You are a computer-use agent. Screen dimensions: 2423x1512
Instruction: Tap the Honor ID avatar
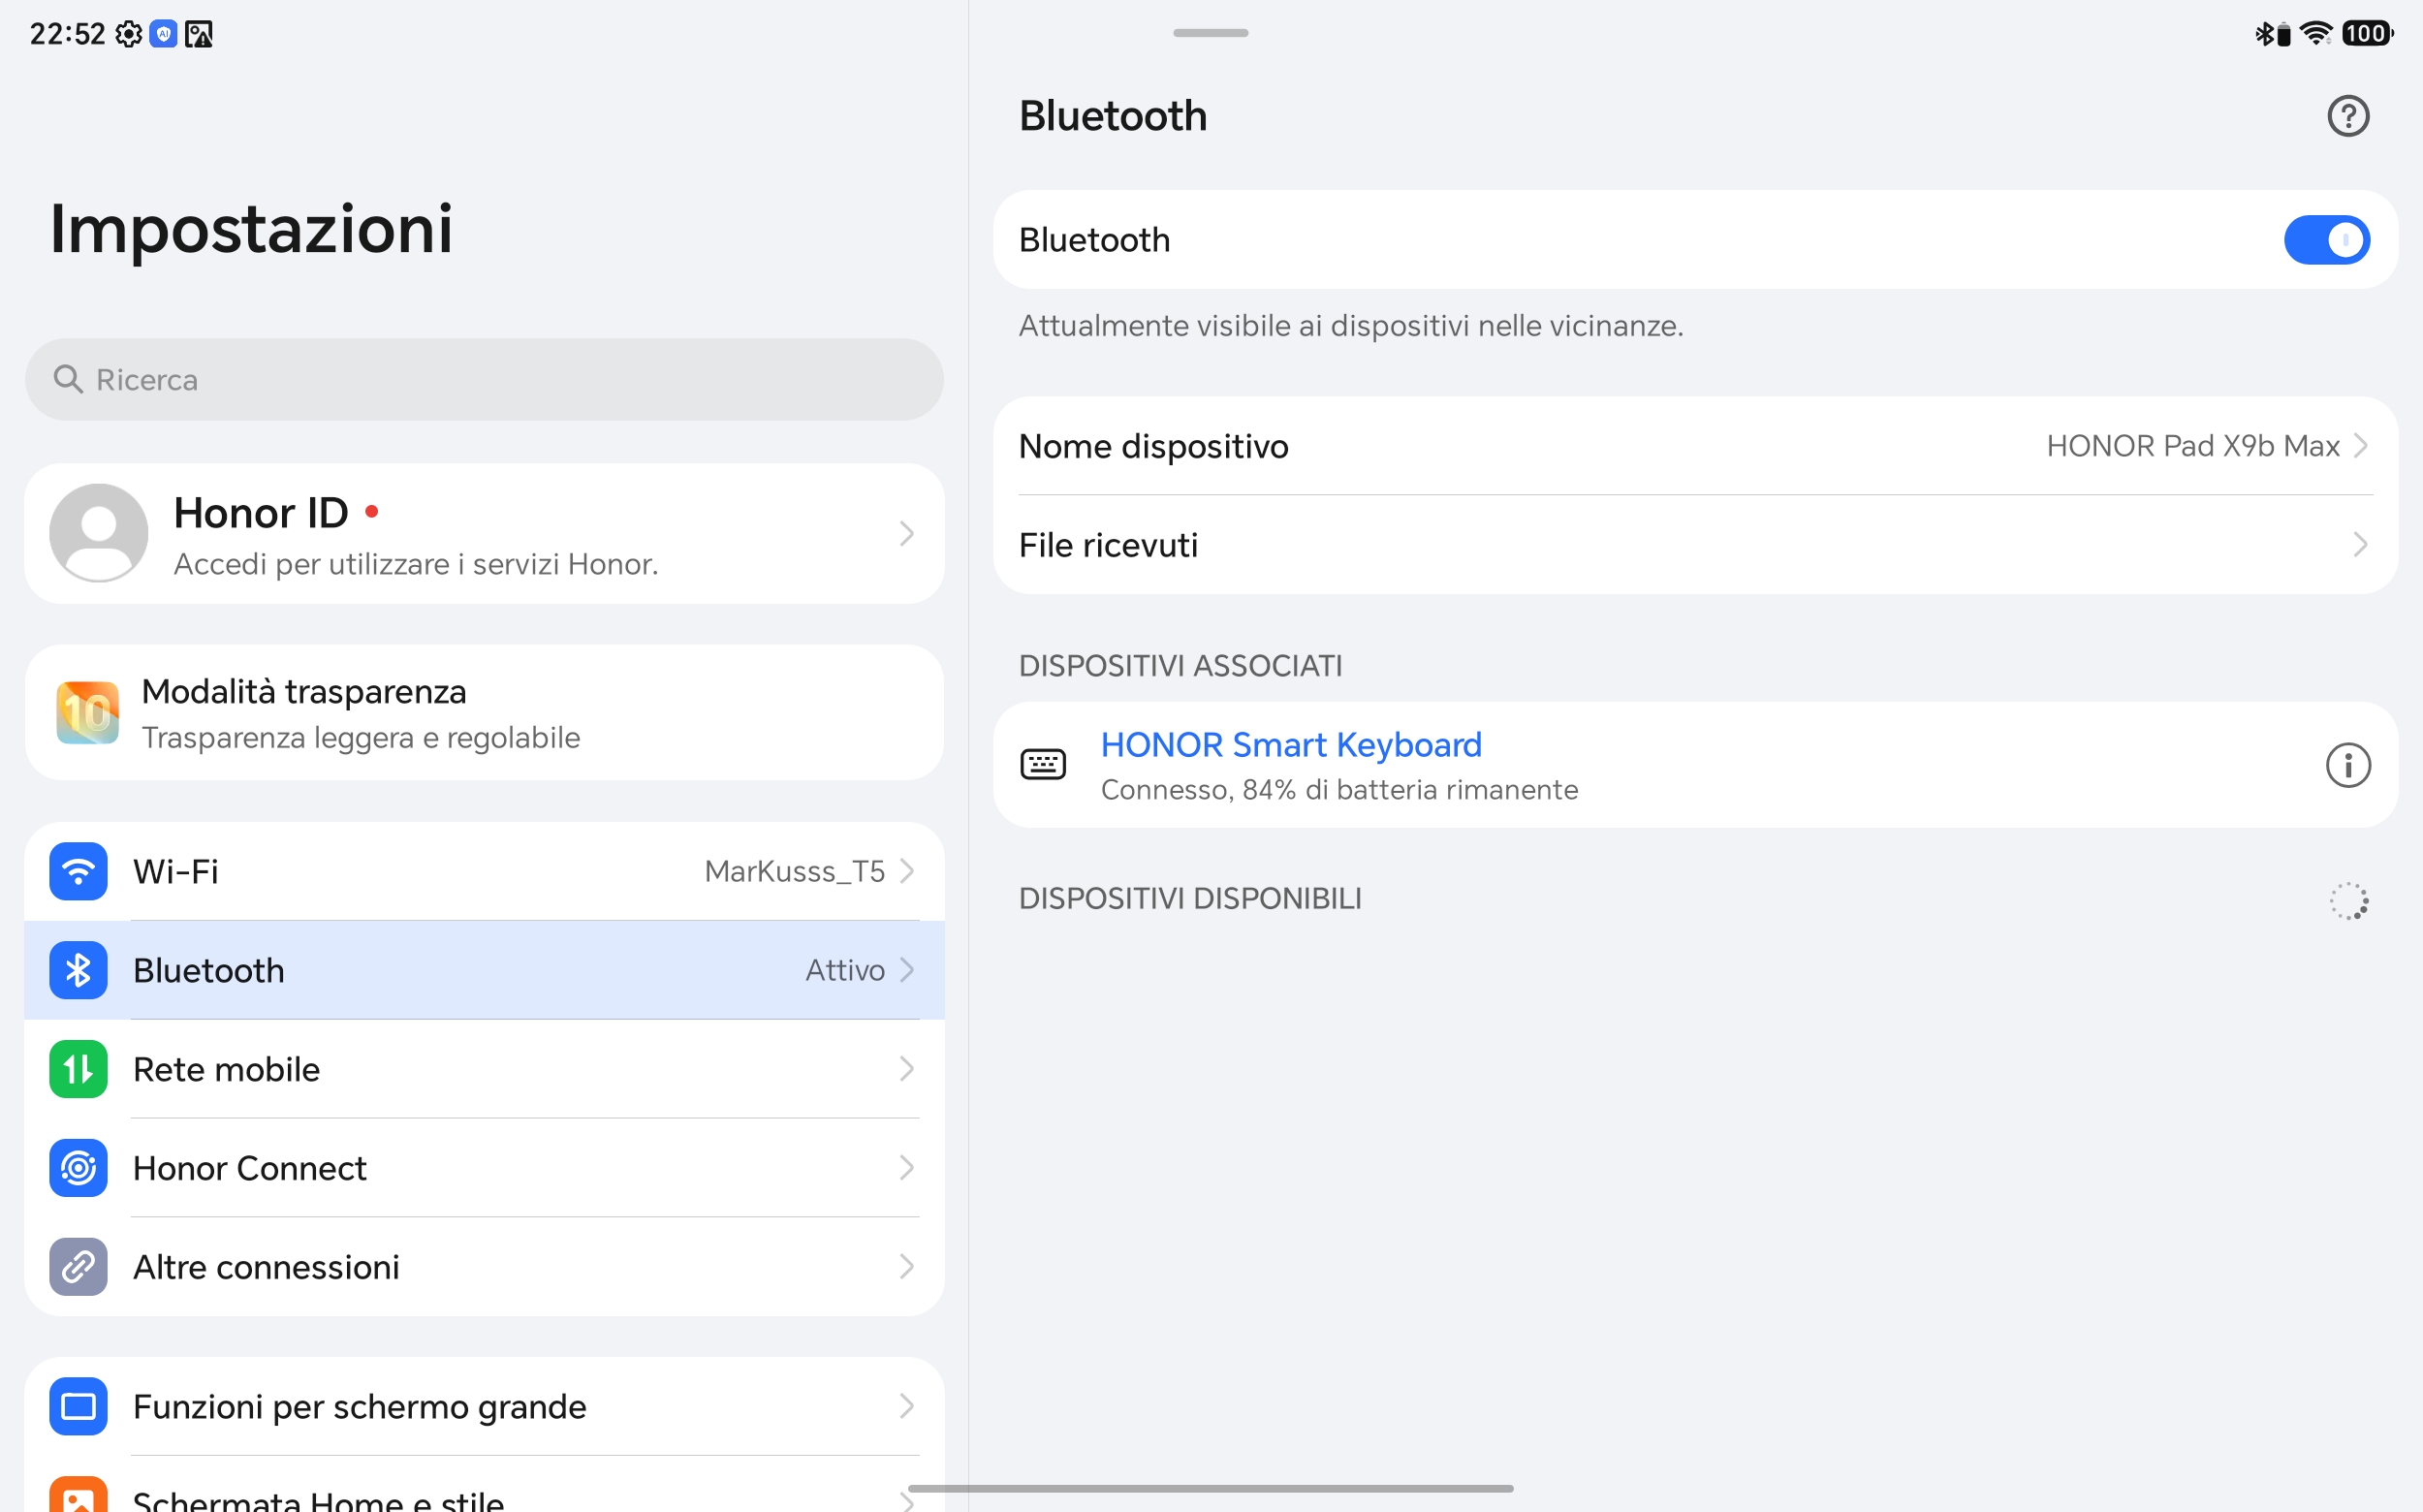point(98,533)
